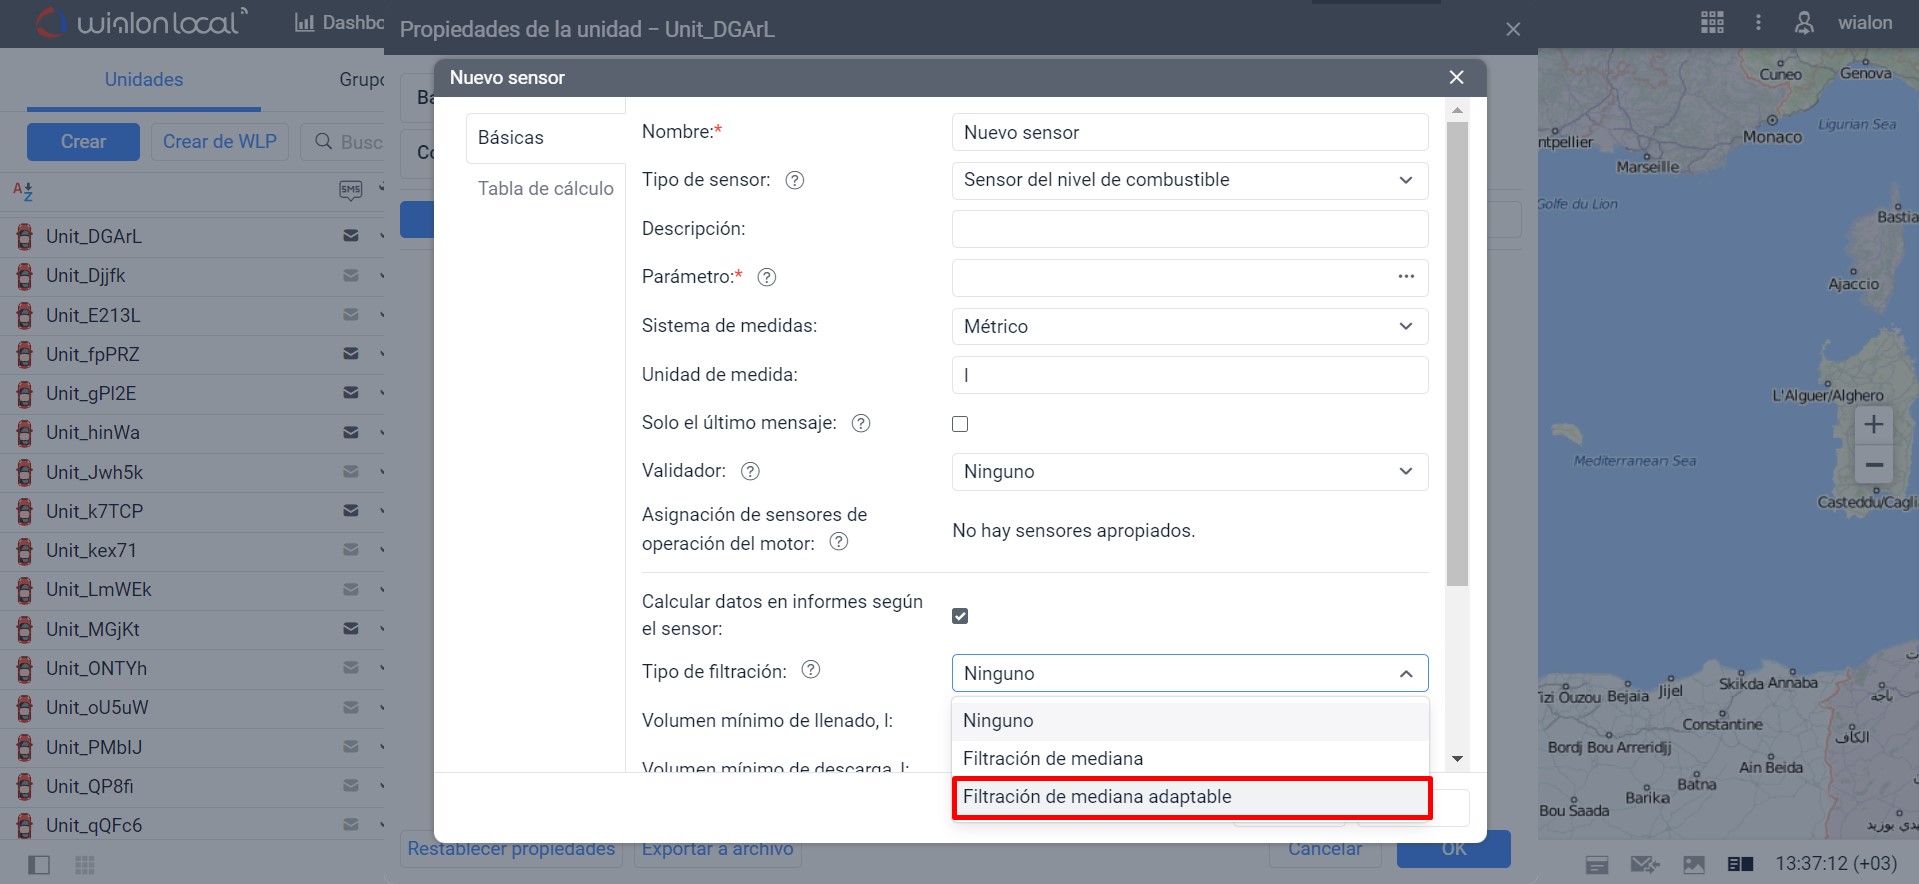
Task: Enable Solo el último mensaje checkbox
Action: click(x=960, y=424)
